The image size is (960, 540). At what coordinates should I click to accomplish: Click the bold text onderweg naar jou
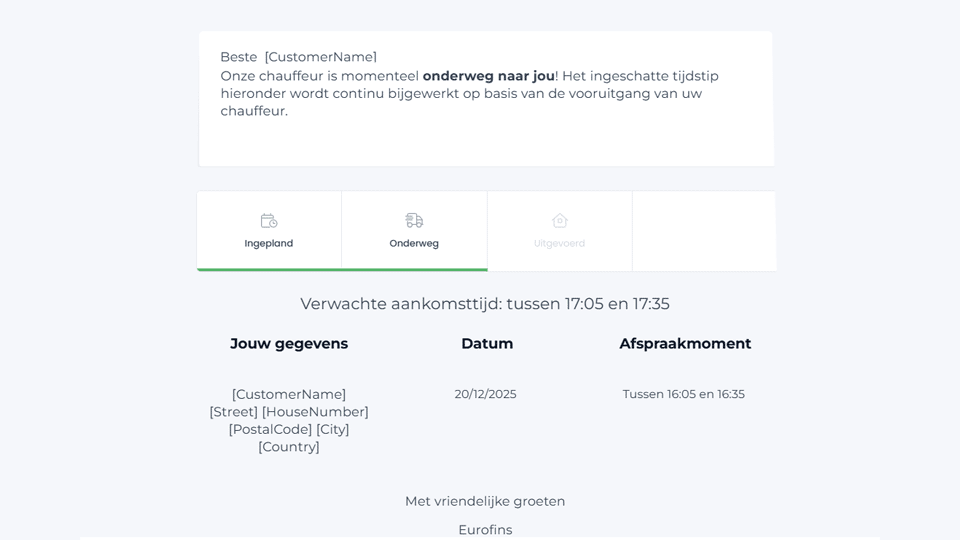pos(489,76)
